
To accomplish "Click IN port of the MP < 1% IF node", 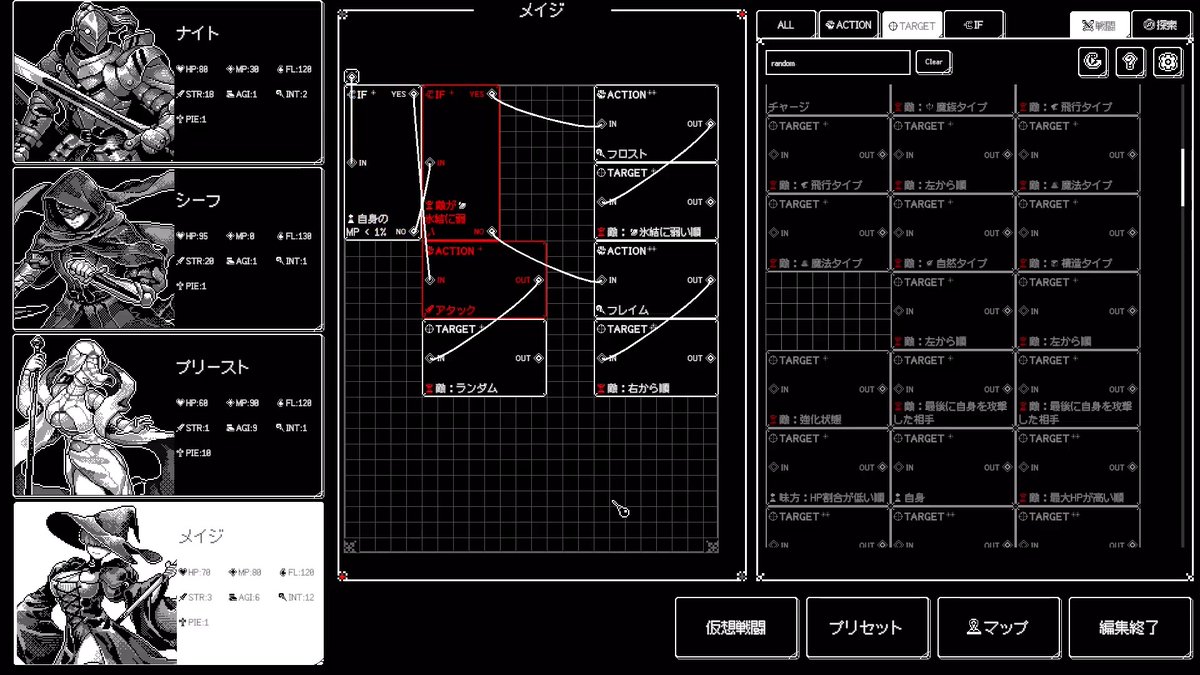I will pyautogui.click(x=352, y=162).
